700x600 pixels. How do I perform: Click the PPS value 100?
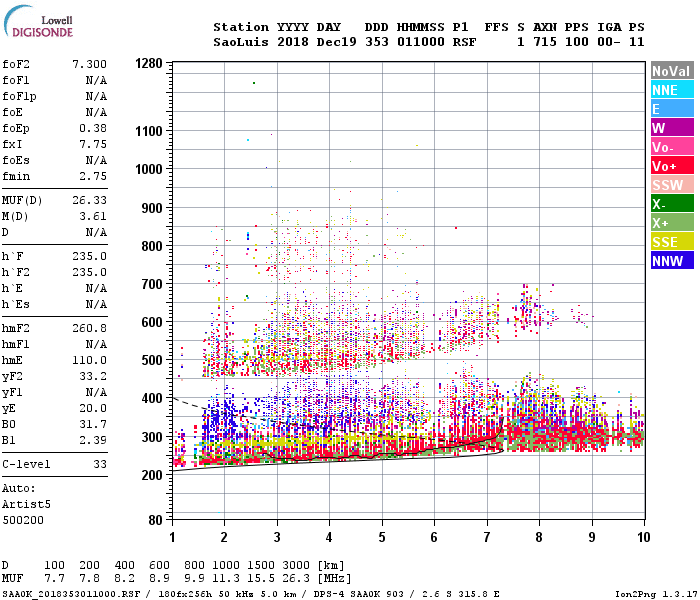577,42
